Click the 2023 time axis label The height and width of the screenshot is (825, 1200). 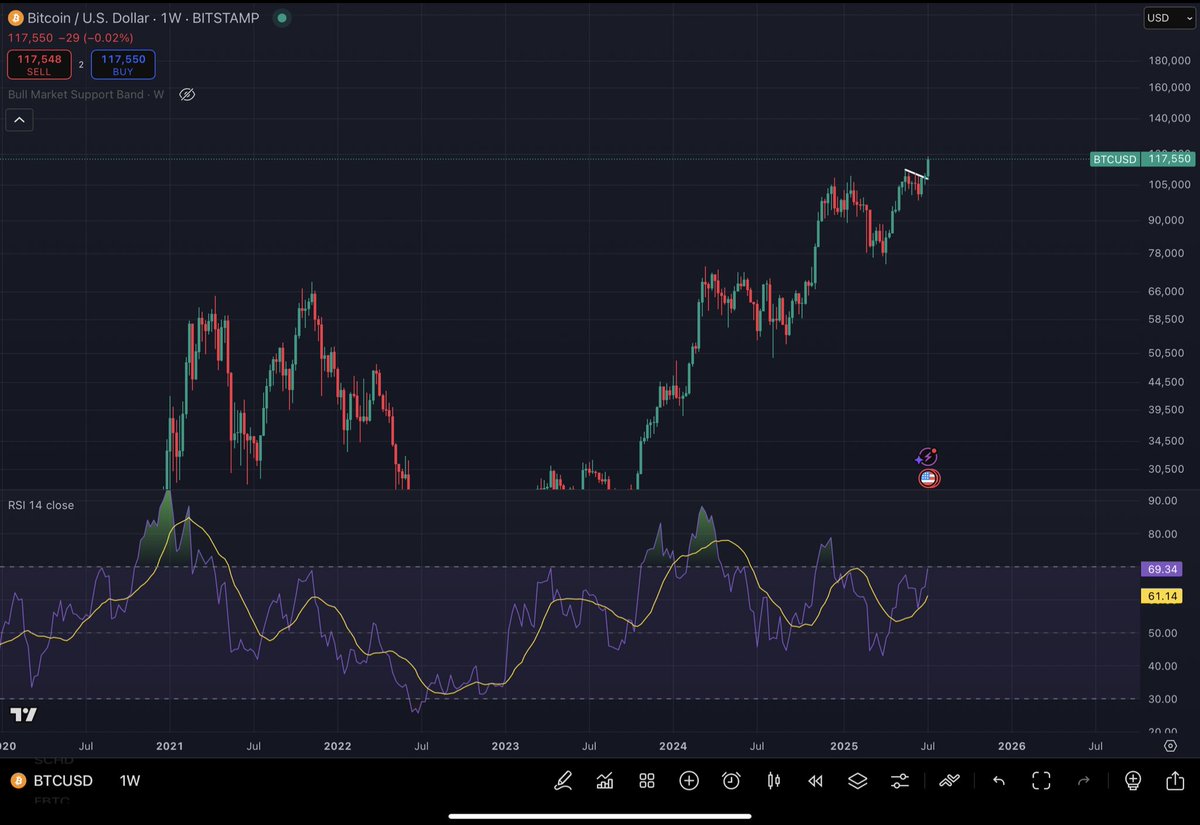point(506,746)
